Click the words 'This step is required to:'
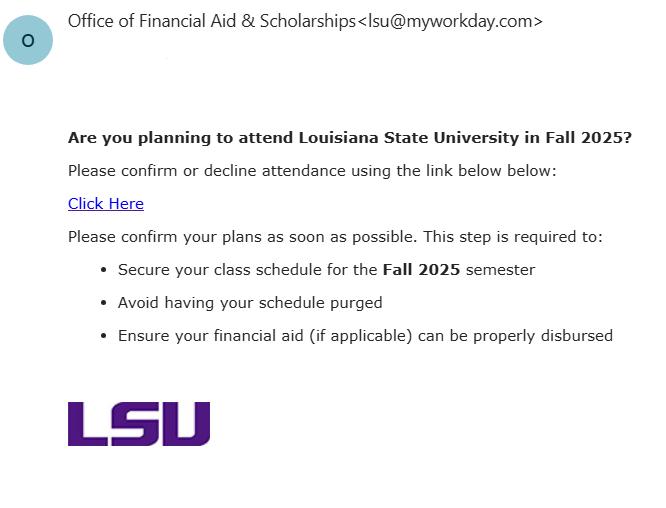Viewport: 666px width, 508px height. click(513, 237)
